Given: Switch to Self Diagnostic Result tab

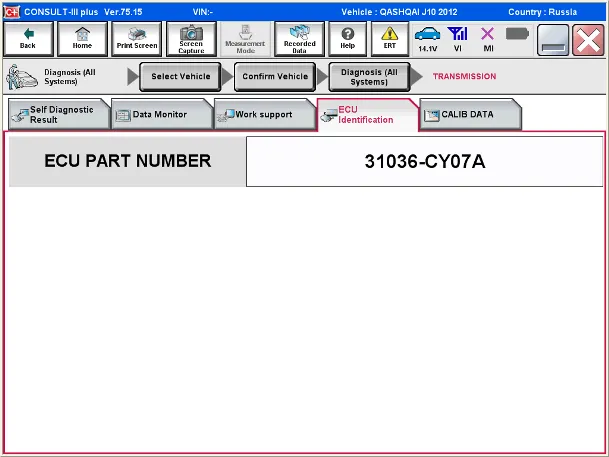Looking at the screenshot, I should [59, 115].
